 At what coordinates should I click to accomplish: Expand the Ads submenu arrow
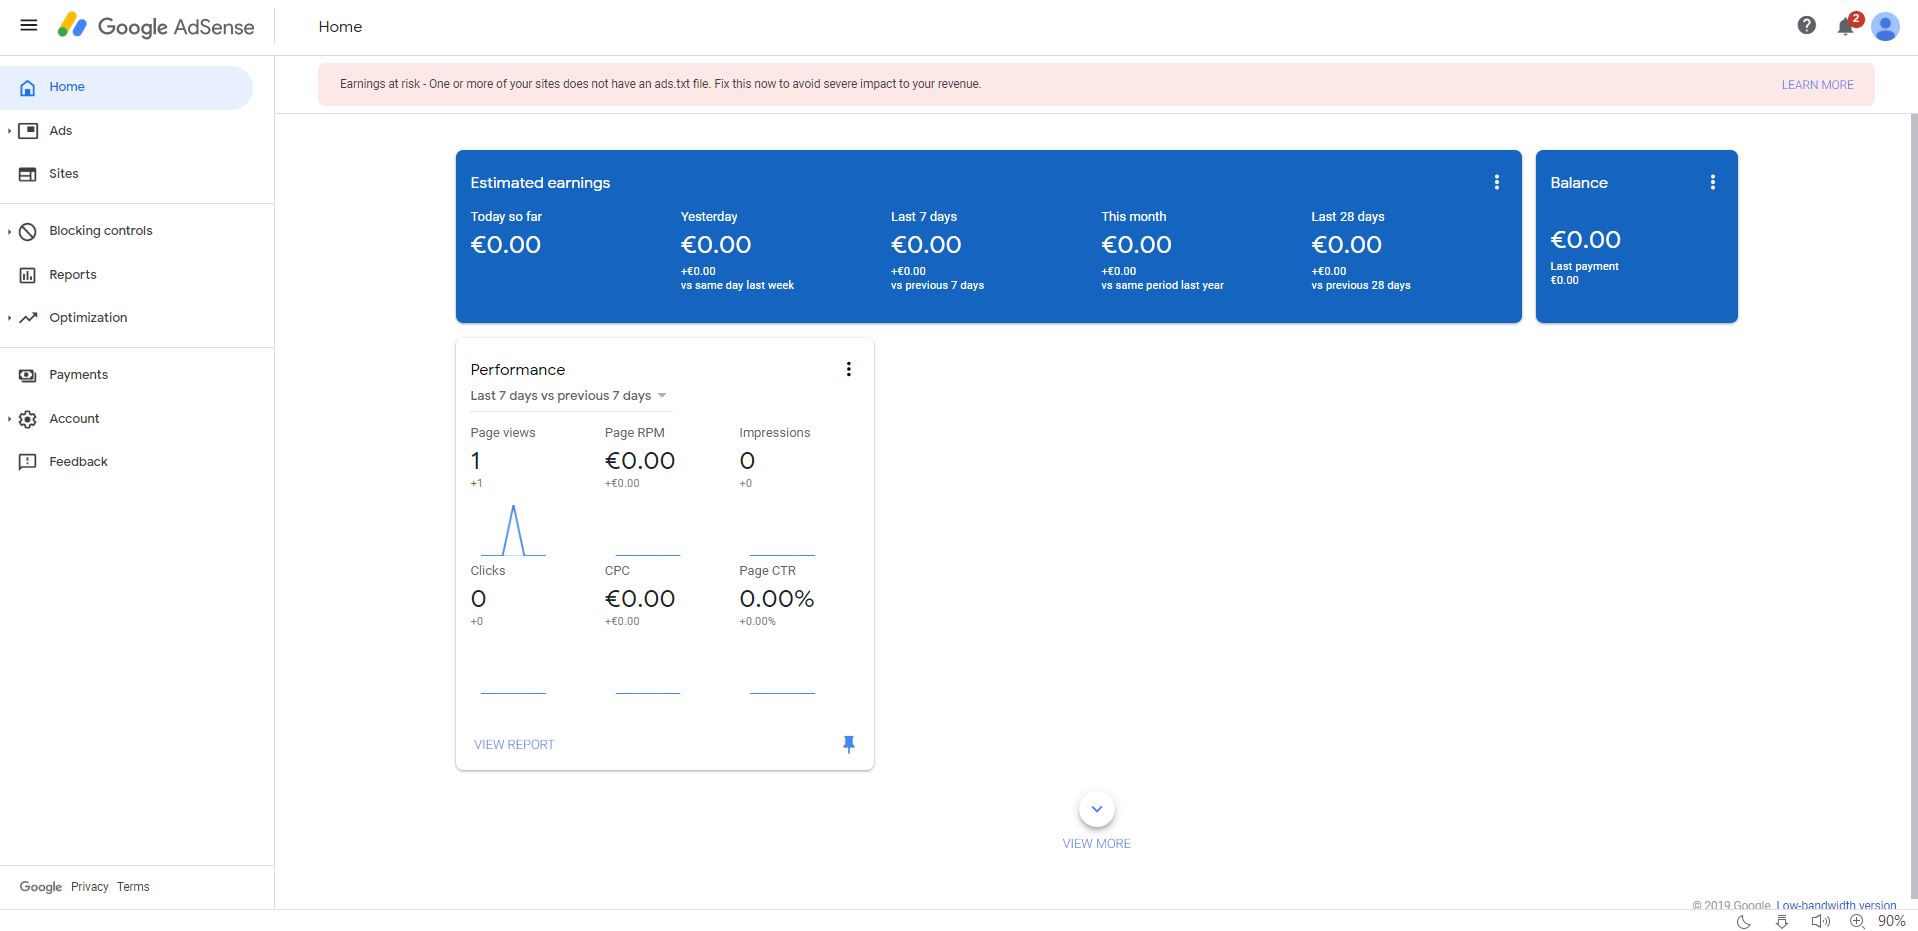click(9, 131)
